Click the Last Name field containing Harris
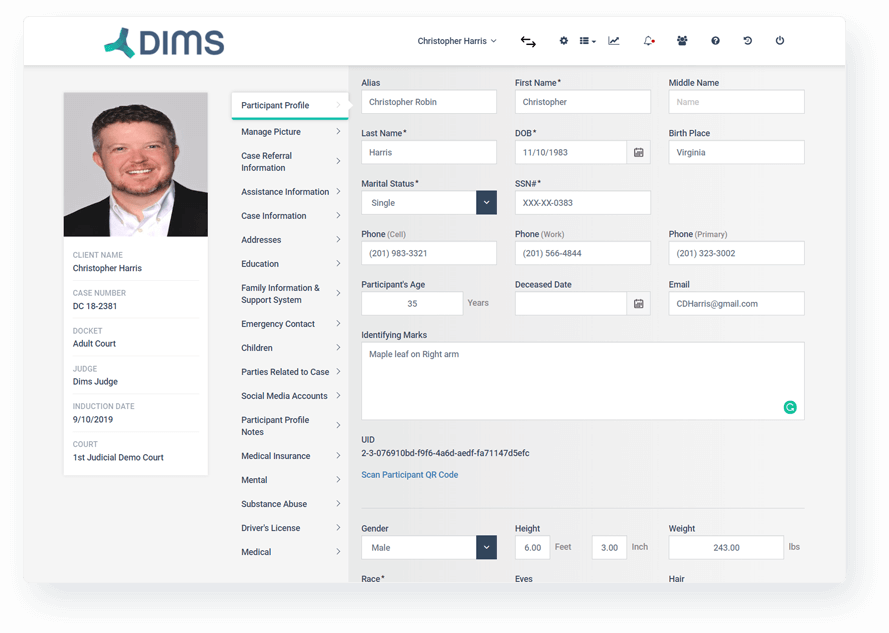This screenshot has width=889, height=633. point(429,153)
